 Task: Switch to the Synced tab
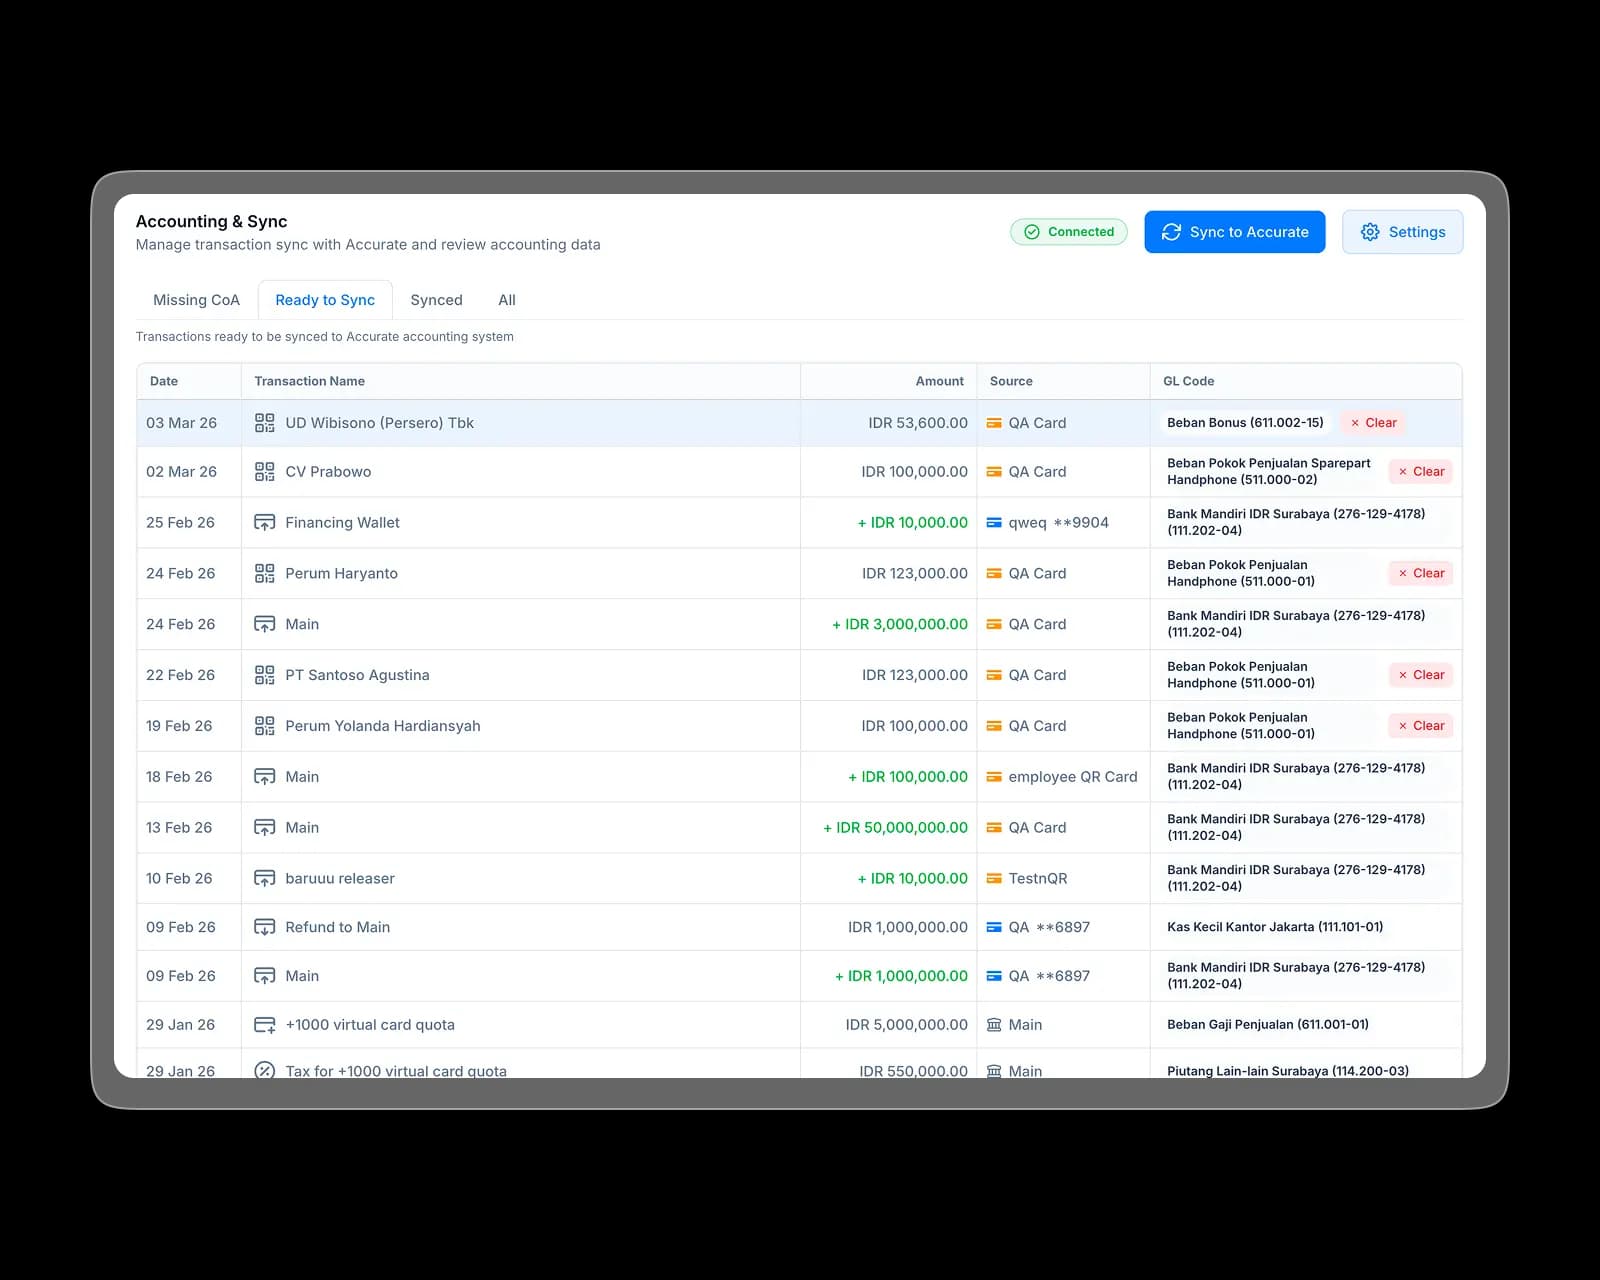point(436,299)
